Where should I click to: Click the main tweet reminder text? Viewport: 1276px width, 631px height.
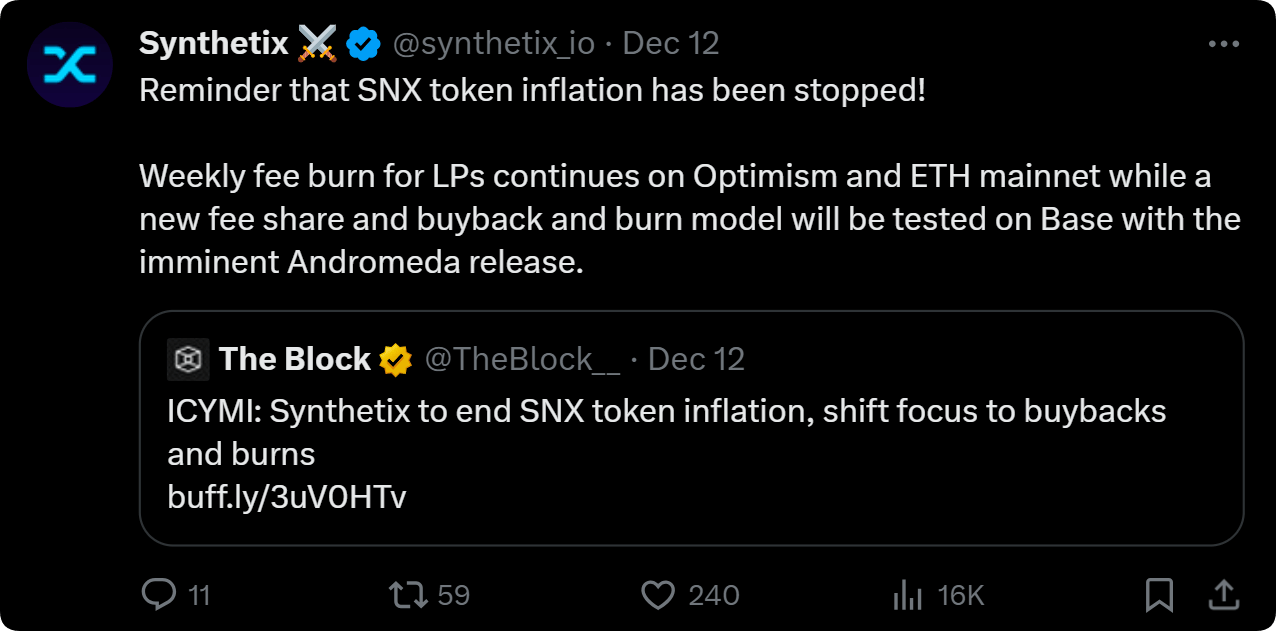[532, 92]
